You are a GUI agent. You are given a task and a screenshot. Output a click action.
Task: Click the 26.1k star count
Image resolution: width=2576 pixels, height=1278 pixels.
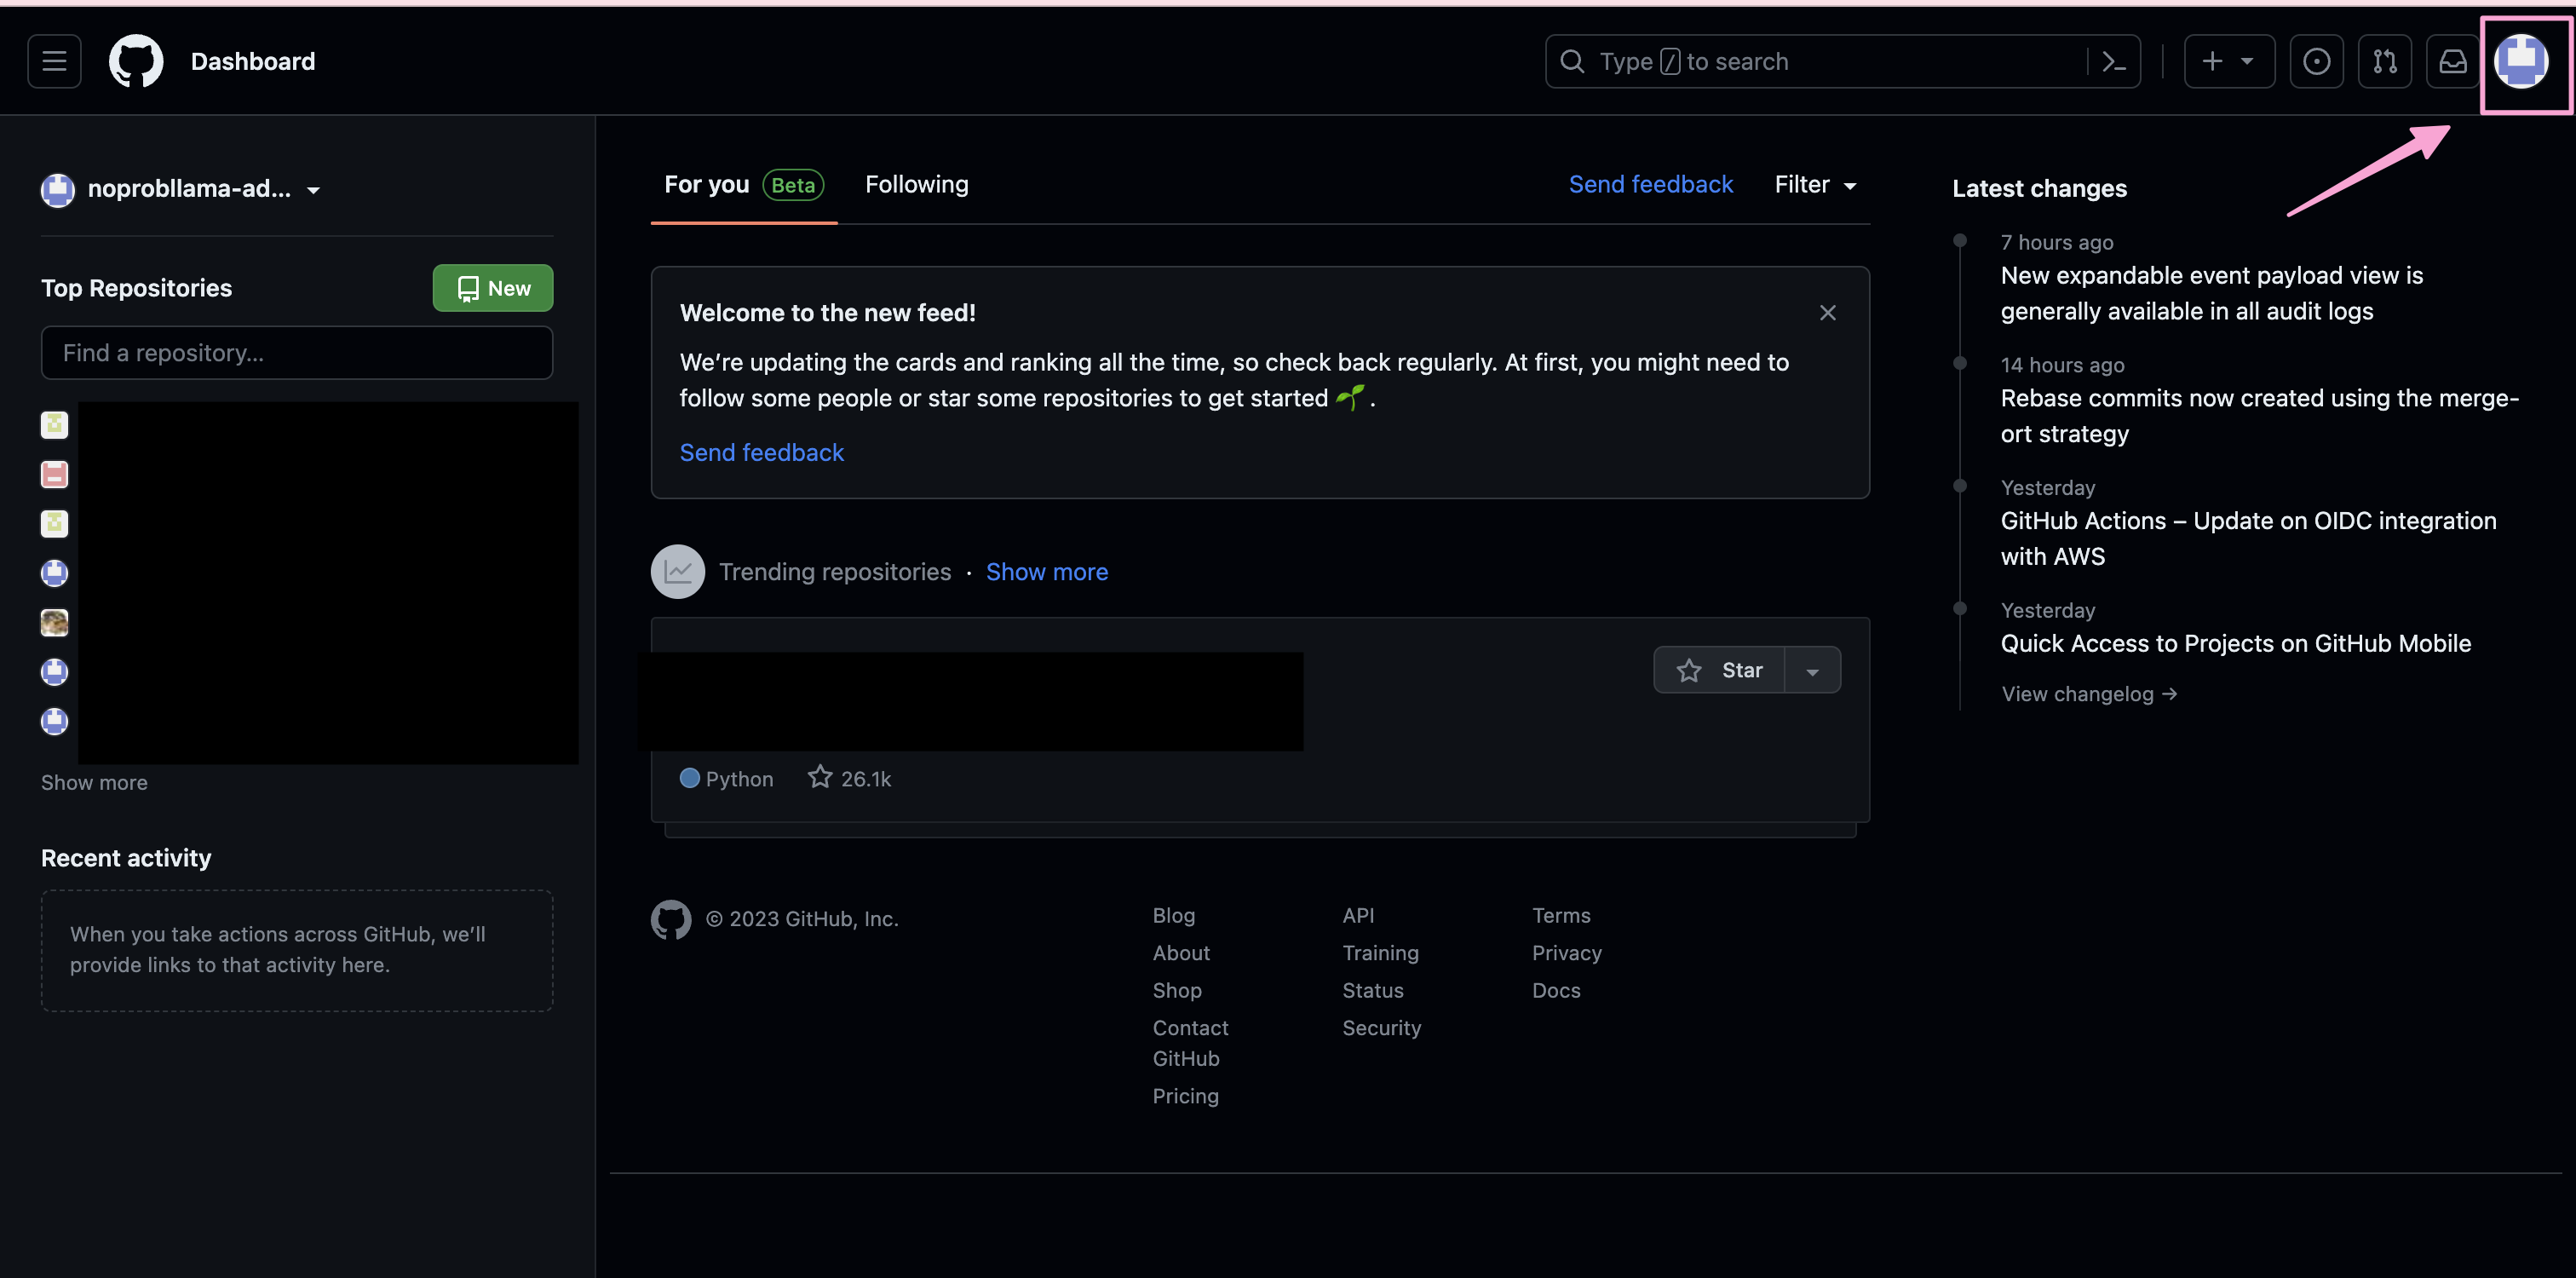(x=849, y=778)
